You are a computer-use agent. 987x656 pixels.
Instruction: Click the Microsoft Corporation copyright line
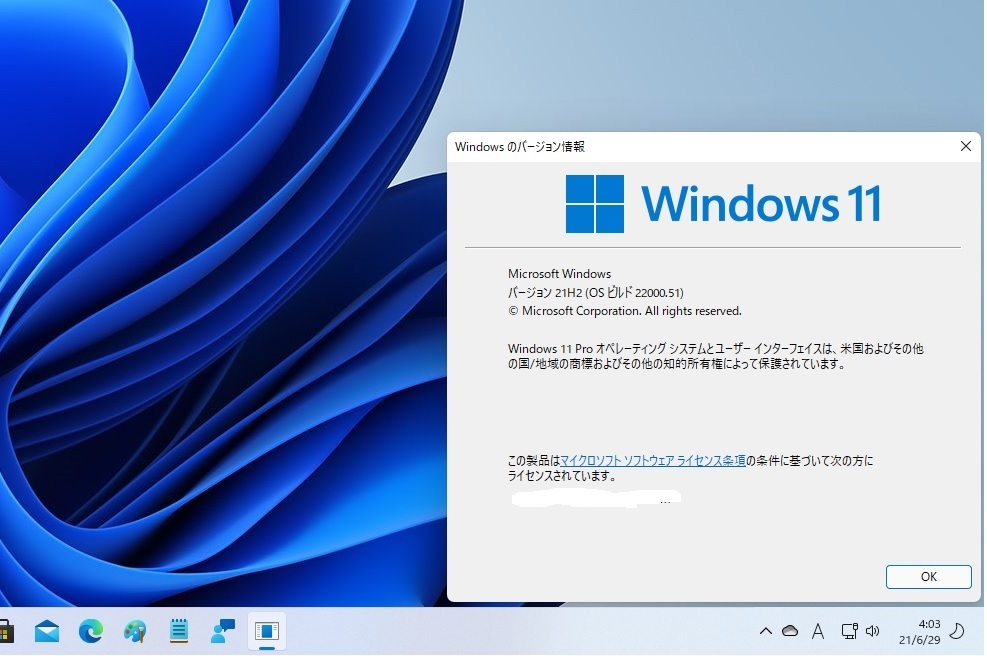(624, 311)
